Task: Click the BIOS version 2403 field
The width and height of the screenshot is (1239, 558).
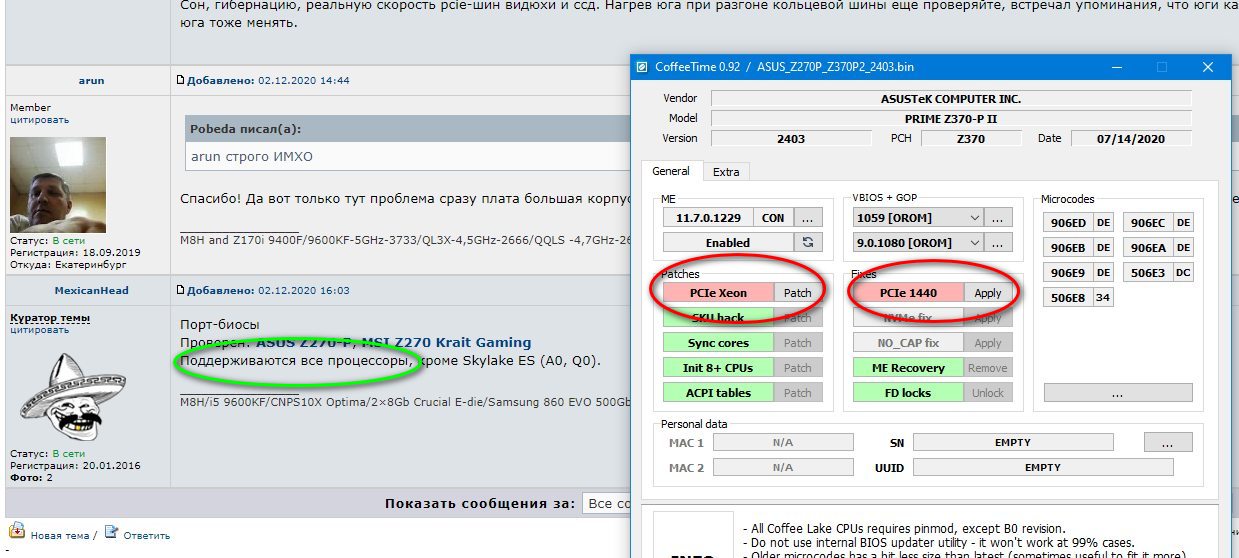Action: pyautogui.click(x=791, y=138)
